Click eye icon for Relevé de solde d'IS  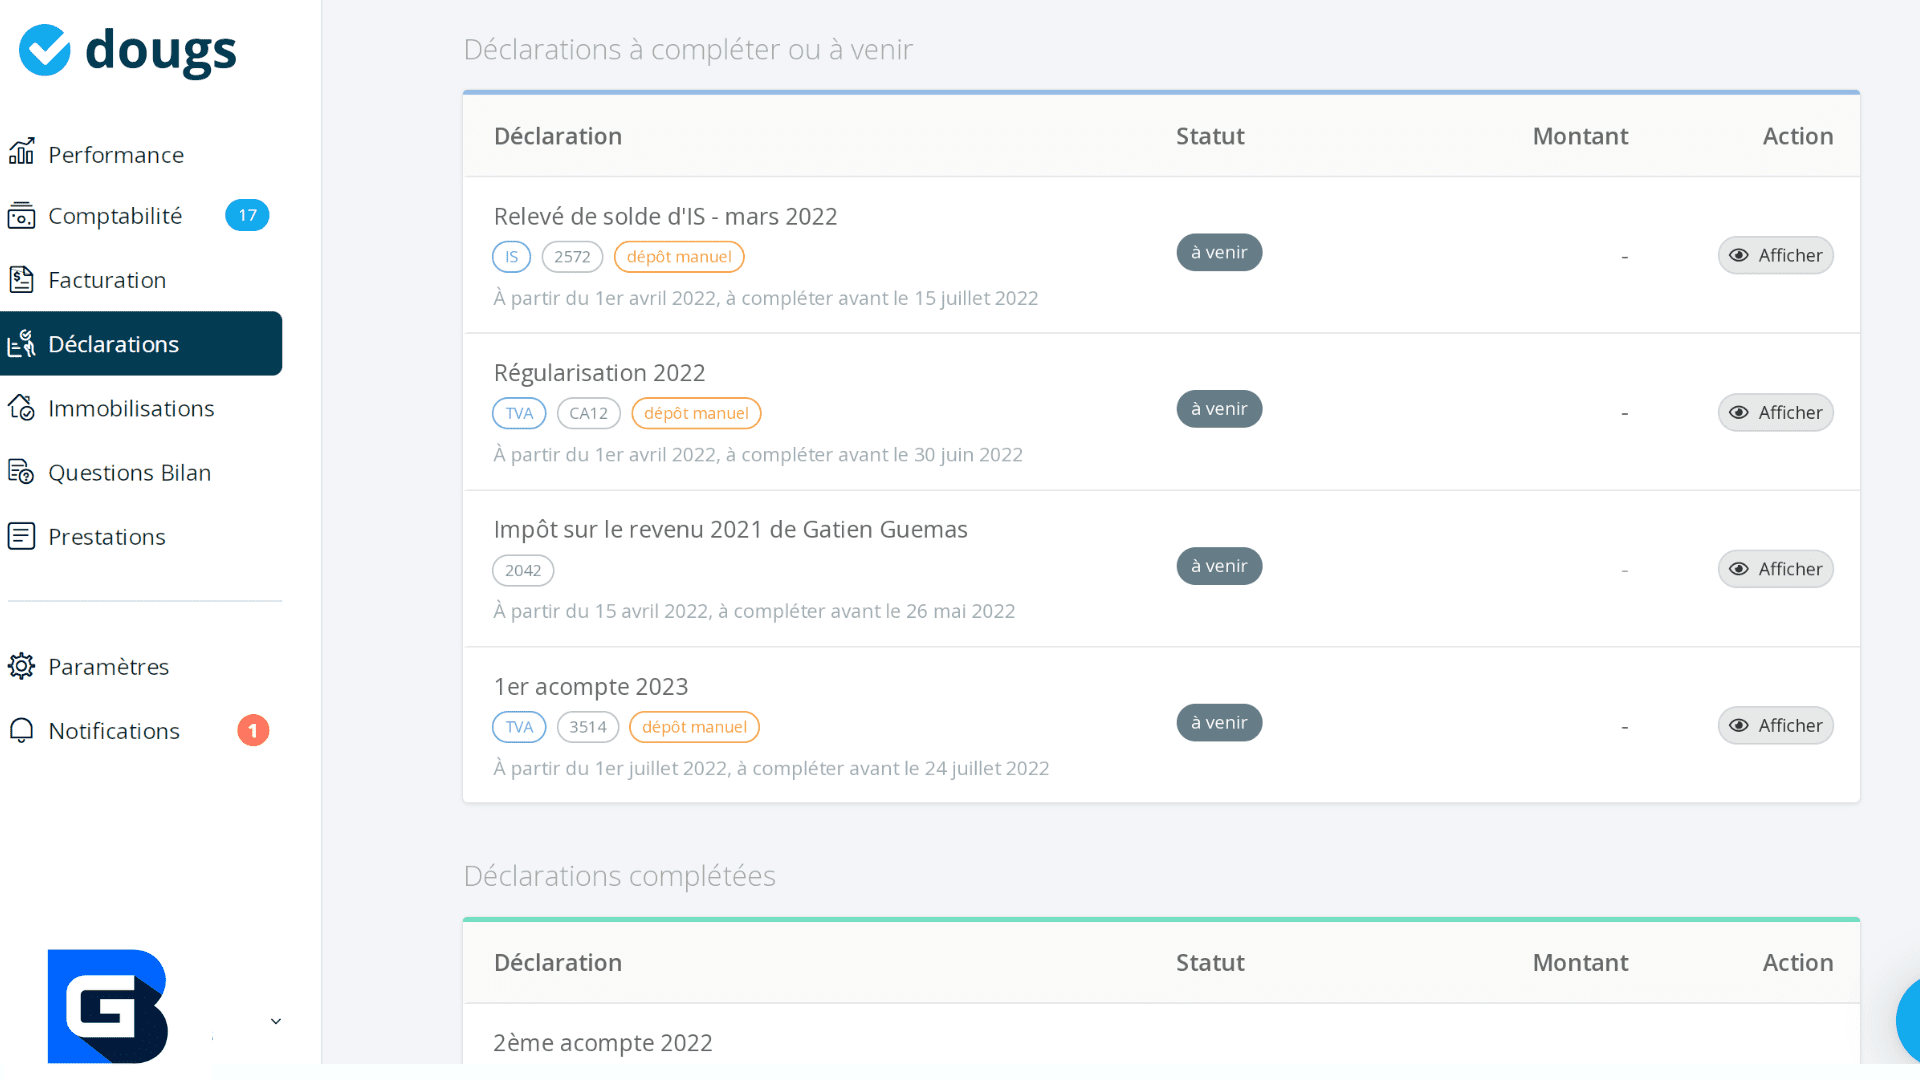click(x=1739, y=256)
